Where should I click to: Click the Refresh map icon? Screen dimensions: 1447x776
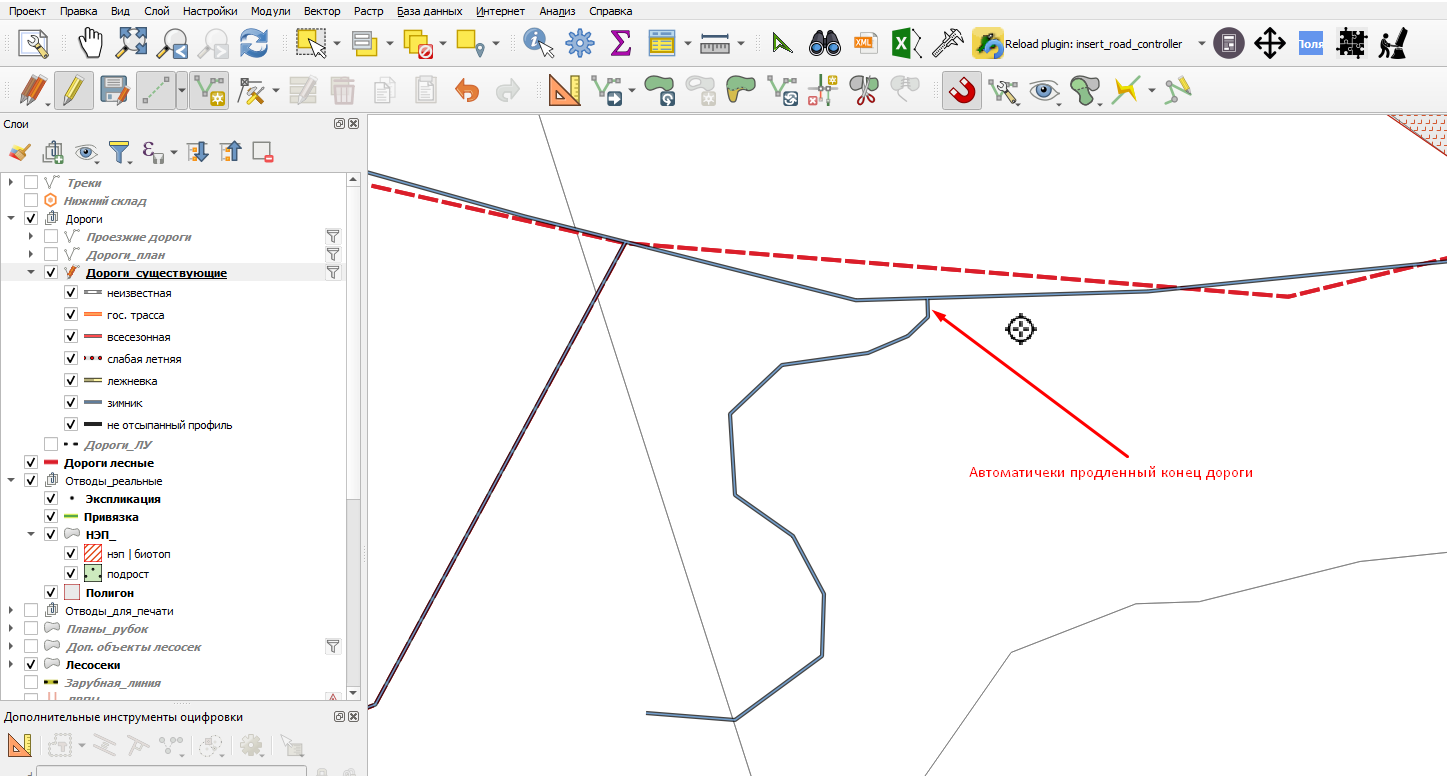coord(255,44)
